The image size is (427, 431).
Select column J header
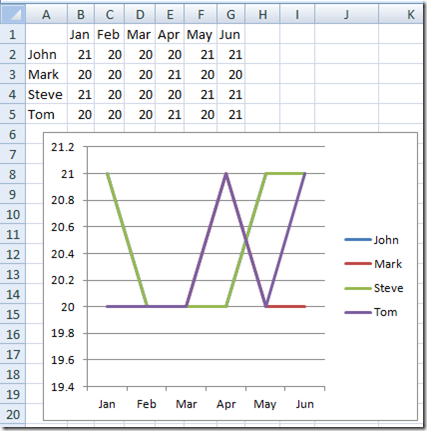[346, 14]
